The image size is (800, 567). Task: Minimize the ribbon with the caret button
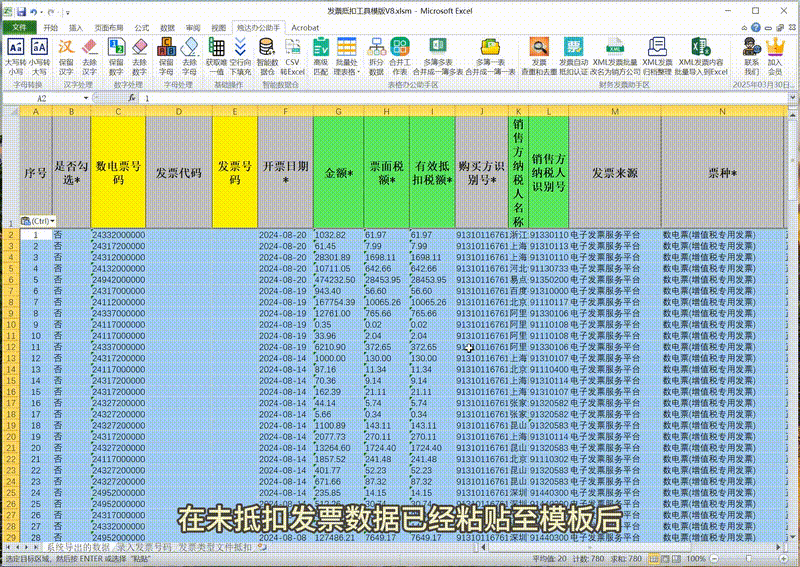(x=744, y=28)
